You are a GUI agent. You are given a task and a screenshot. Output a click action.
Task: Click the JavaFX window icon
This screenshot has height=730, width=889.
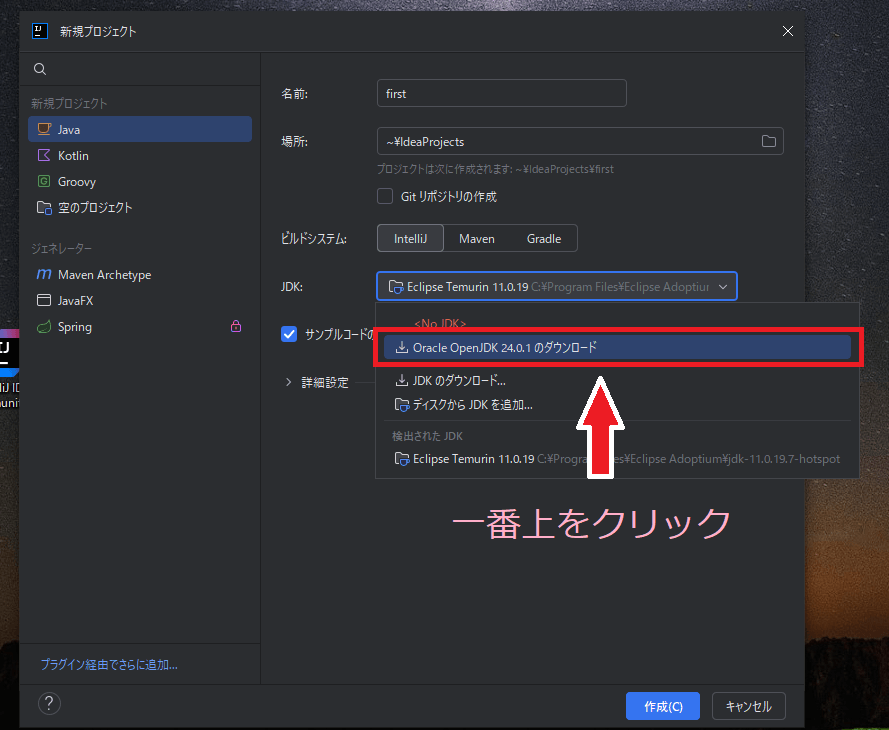coord(44,300)
